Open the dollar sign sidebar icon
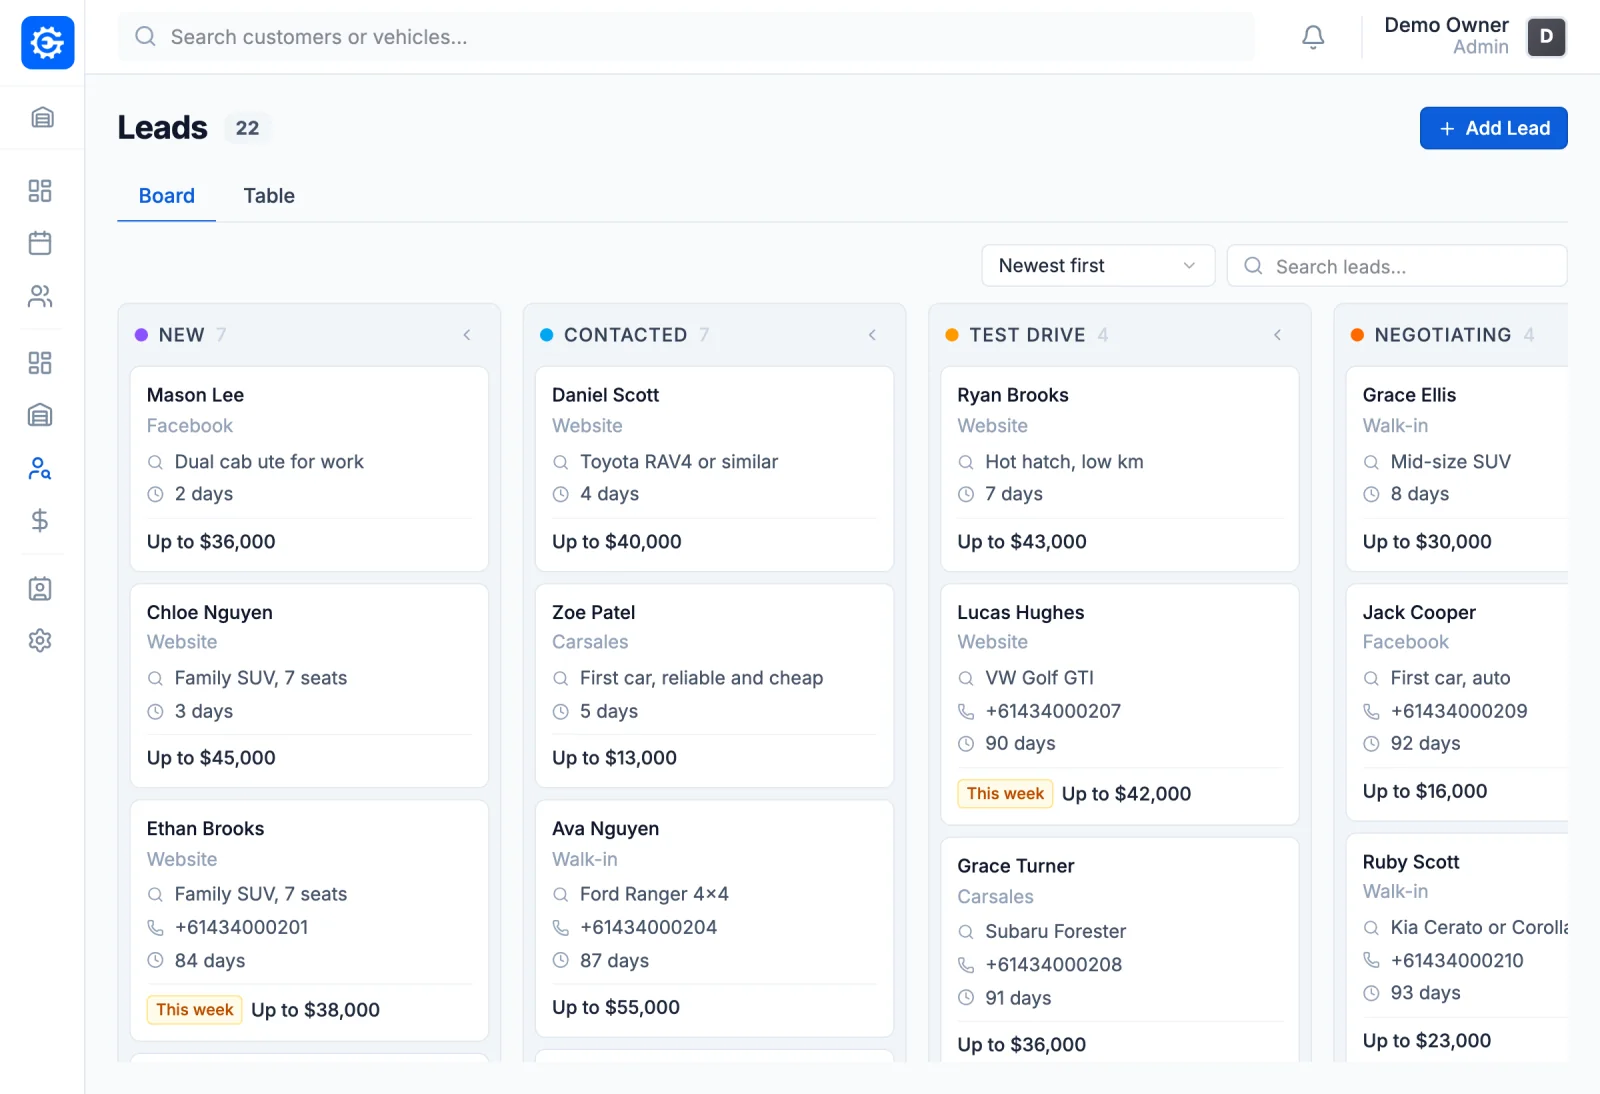1600x1094 pixels. [x=40, y=520]
